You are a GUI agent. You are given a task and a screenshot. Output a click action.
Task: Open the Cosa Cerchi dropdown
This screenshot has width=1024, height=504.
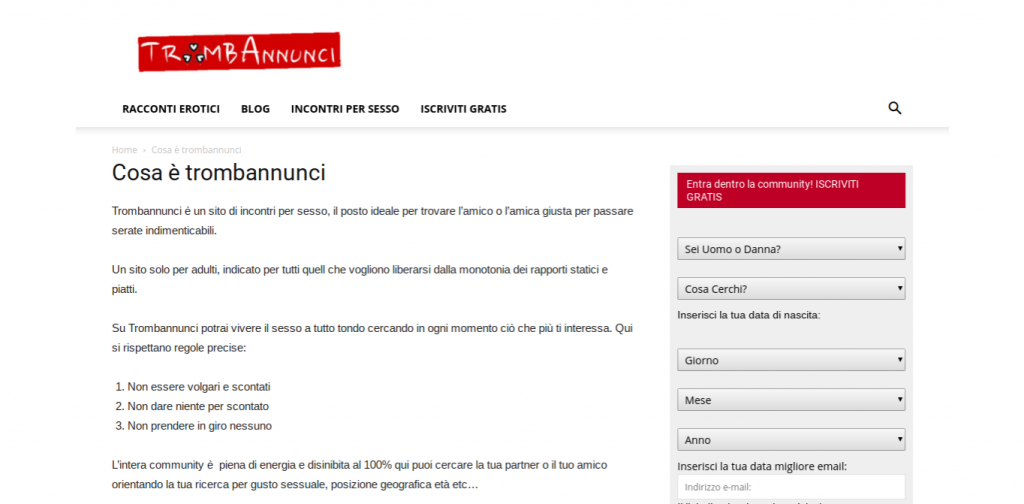pos(791,289)
